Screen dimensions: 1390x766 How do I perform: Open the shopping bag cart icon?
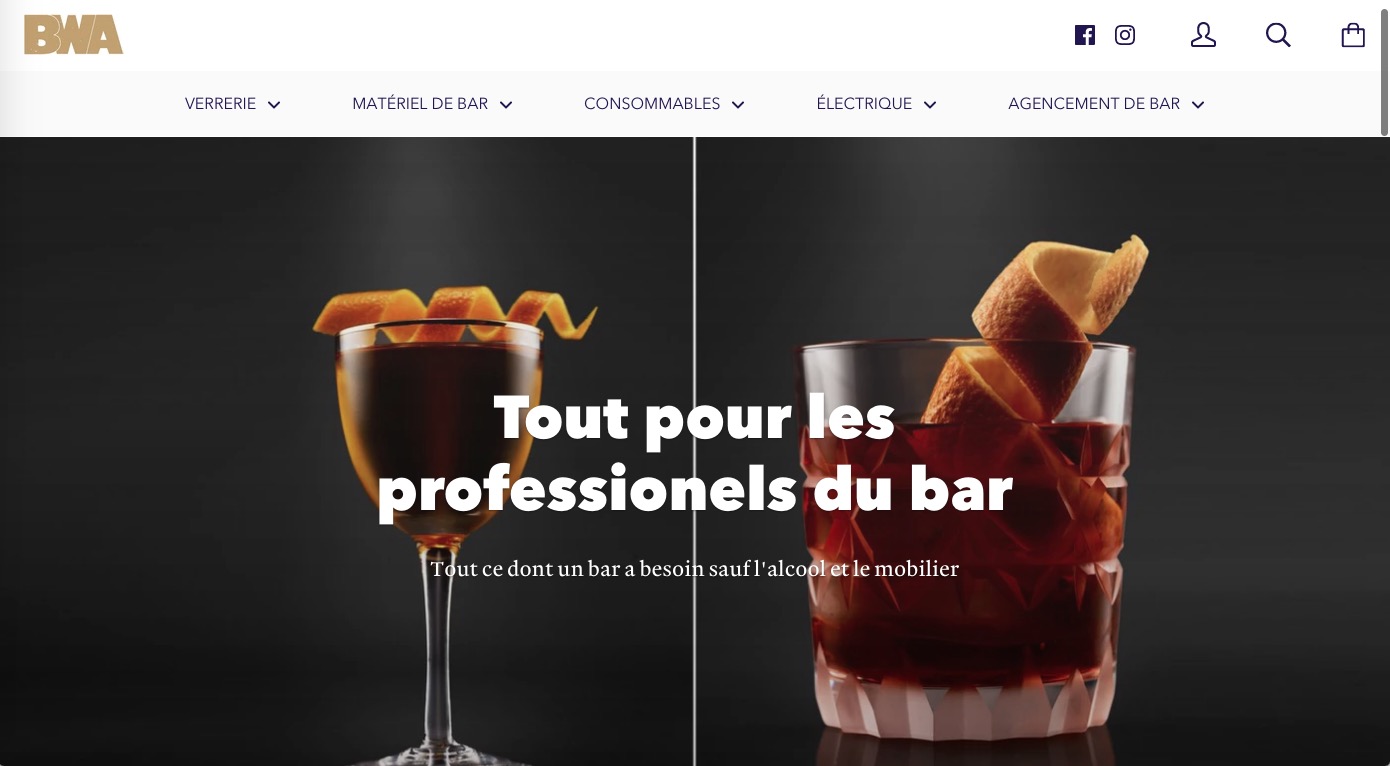[x=1353, y=36]
